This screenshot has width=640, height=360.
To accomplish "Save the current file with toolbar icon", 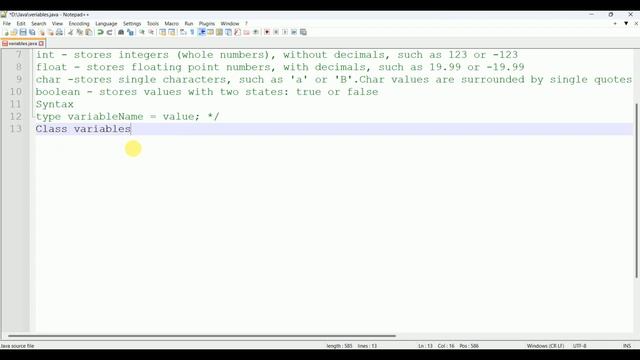I will (x=23, y=32).
